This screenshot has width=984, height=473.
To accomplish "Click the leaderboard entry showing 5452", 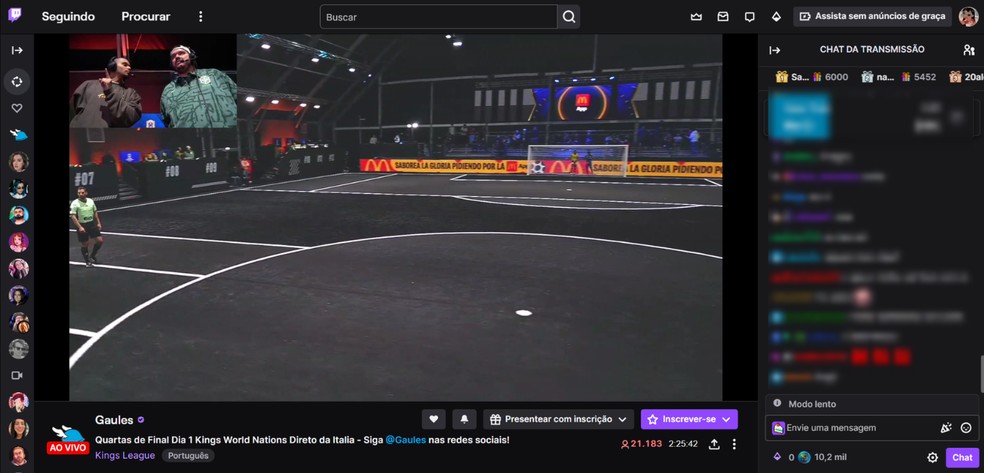I will [899, 77].
